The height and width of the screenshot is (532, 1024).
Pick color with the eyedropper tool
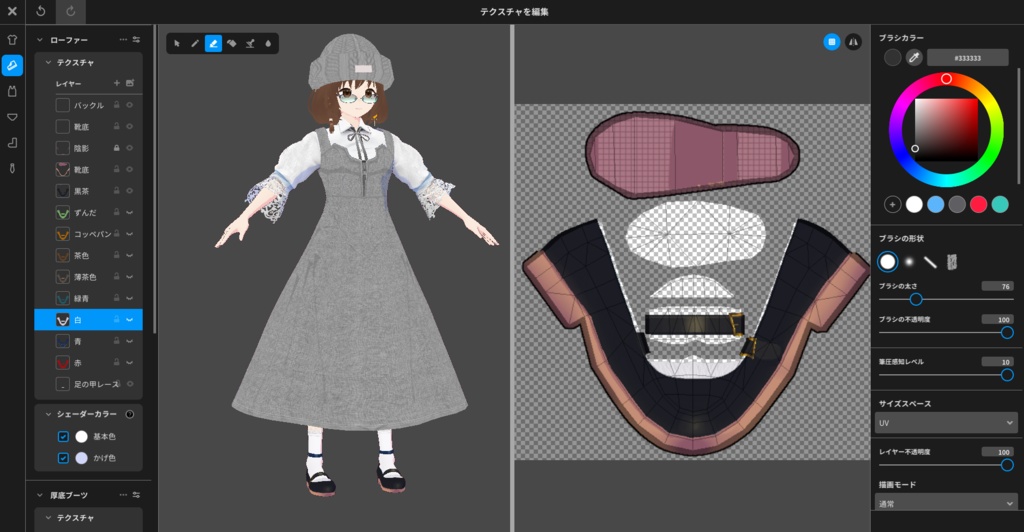(914, 57)
